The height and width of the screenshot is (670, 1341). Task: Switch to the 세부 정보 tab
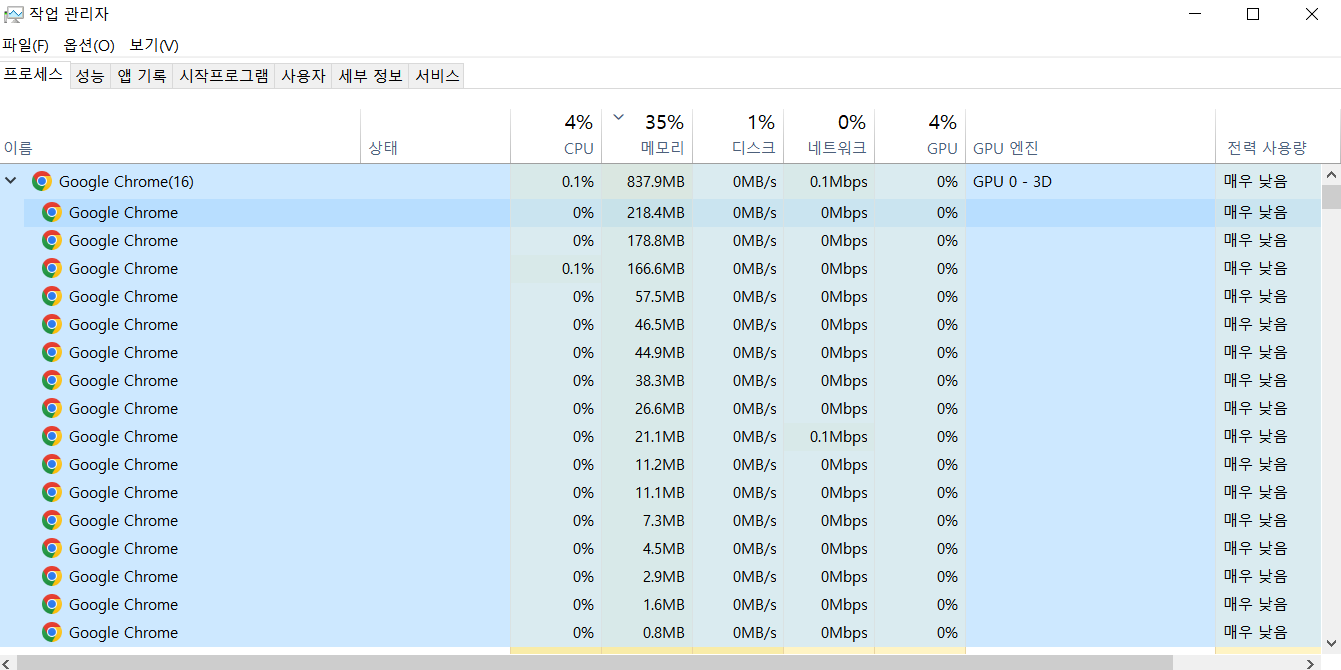371,76
